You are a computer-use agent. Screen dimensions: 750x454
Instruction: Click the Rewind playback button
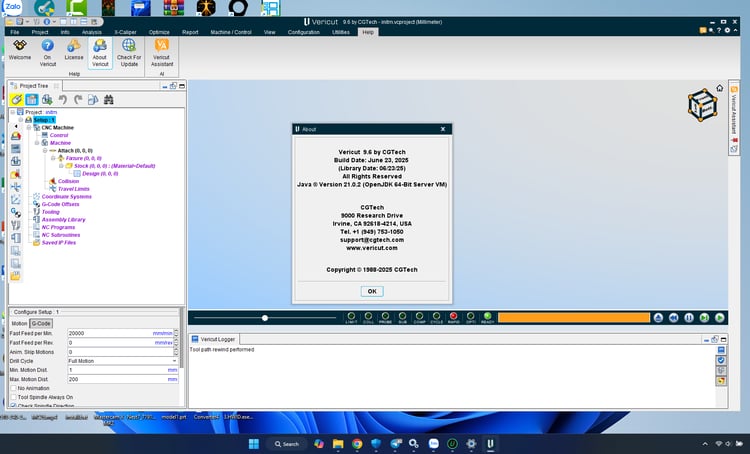point(673,318)
